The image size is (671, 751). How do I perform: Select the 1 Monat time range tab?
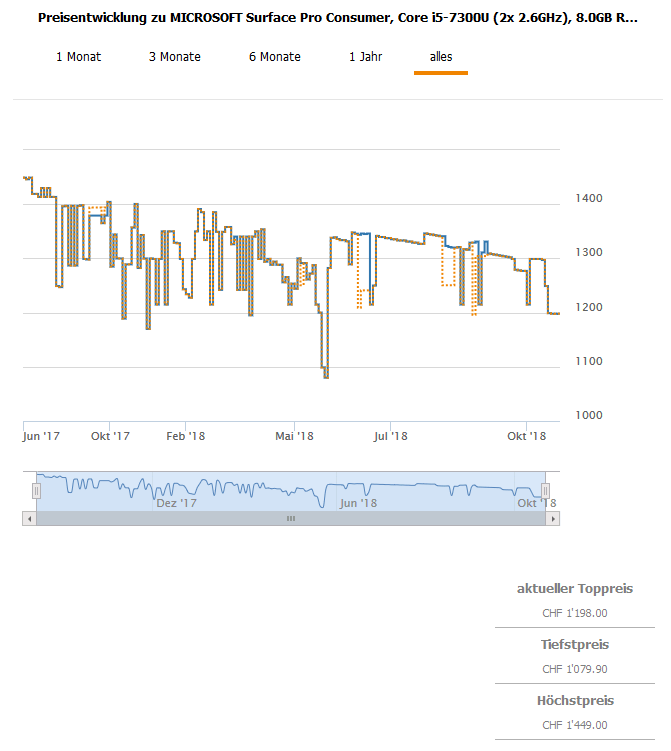coord(78,57)
